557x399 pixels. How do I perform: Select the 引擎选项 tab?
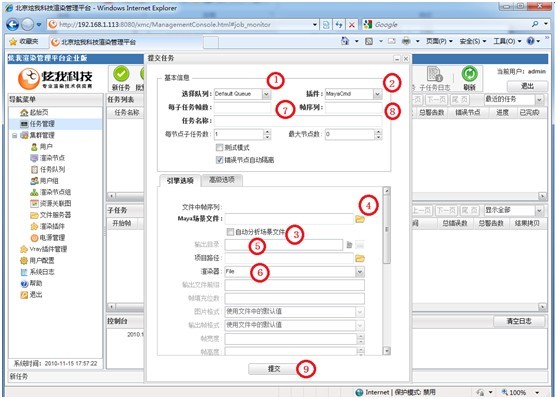tap(180, 180)
